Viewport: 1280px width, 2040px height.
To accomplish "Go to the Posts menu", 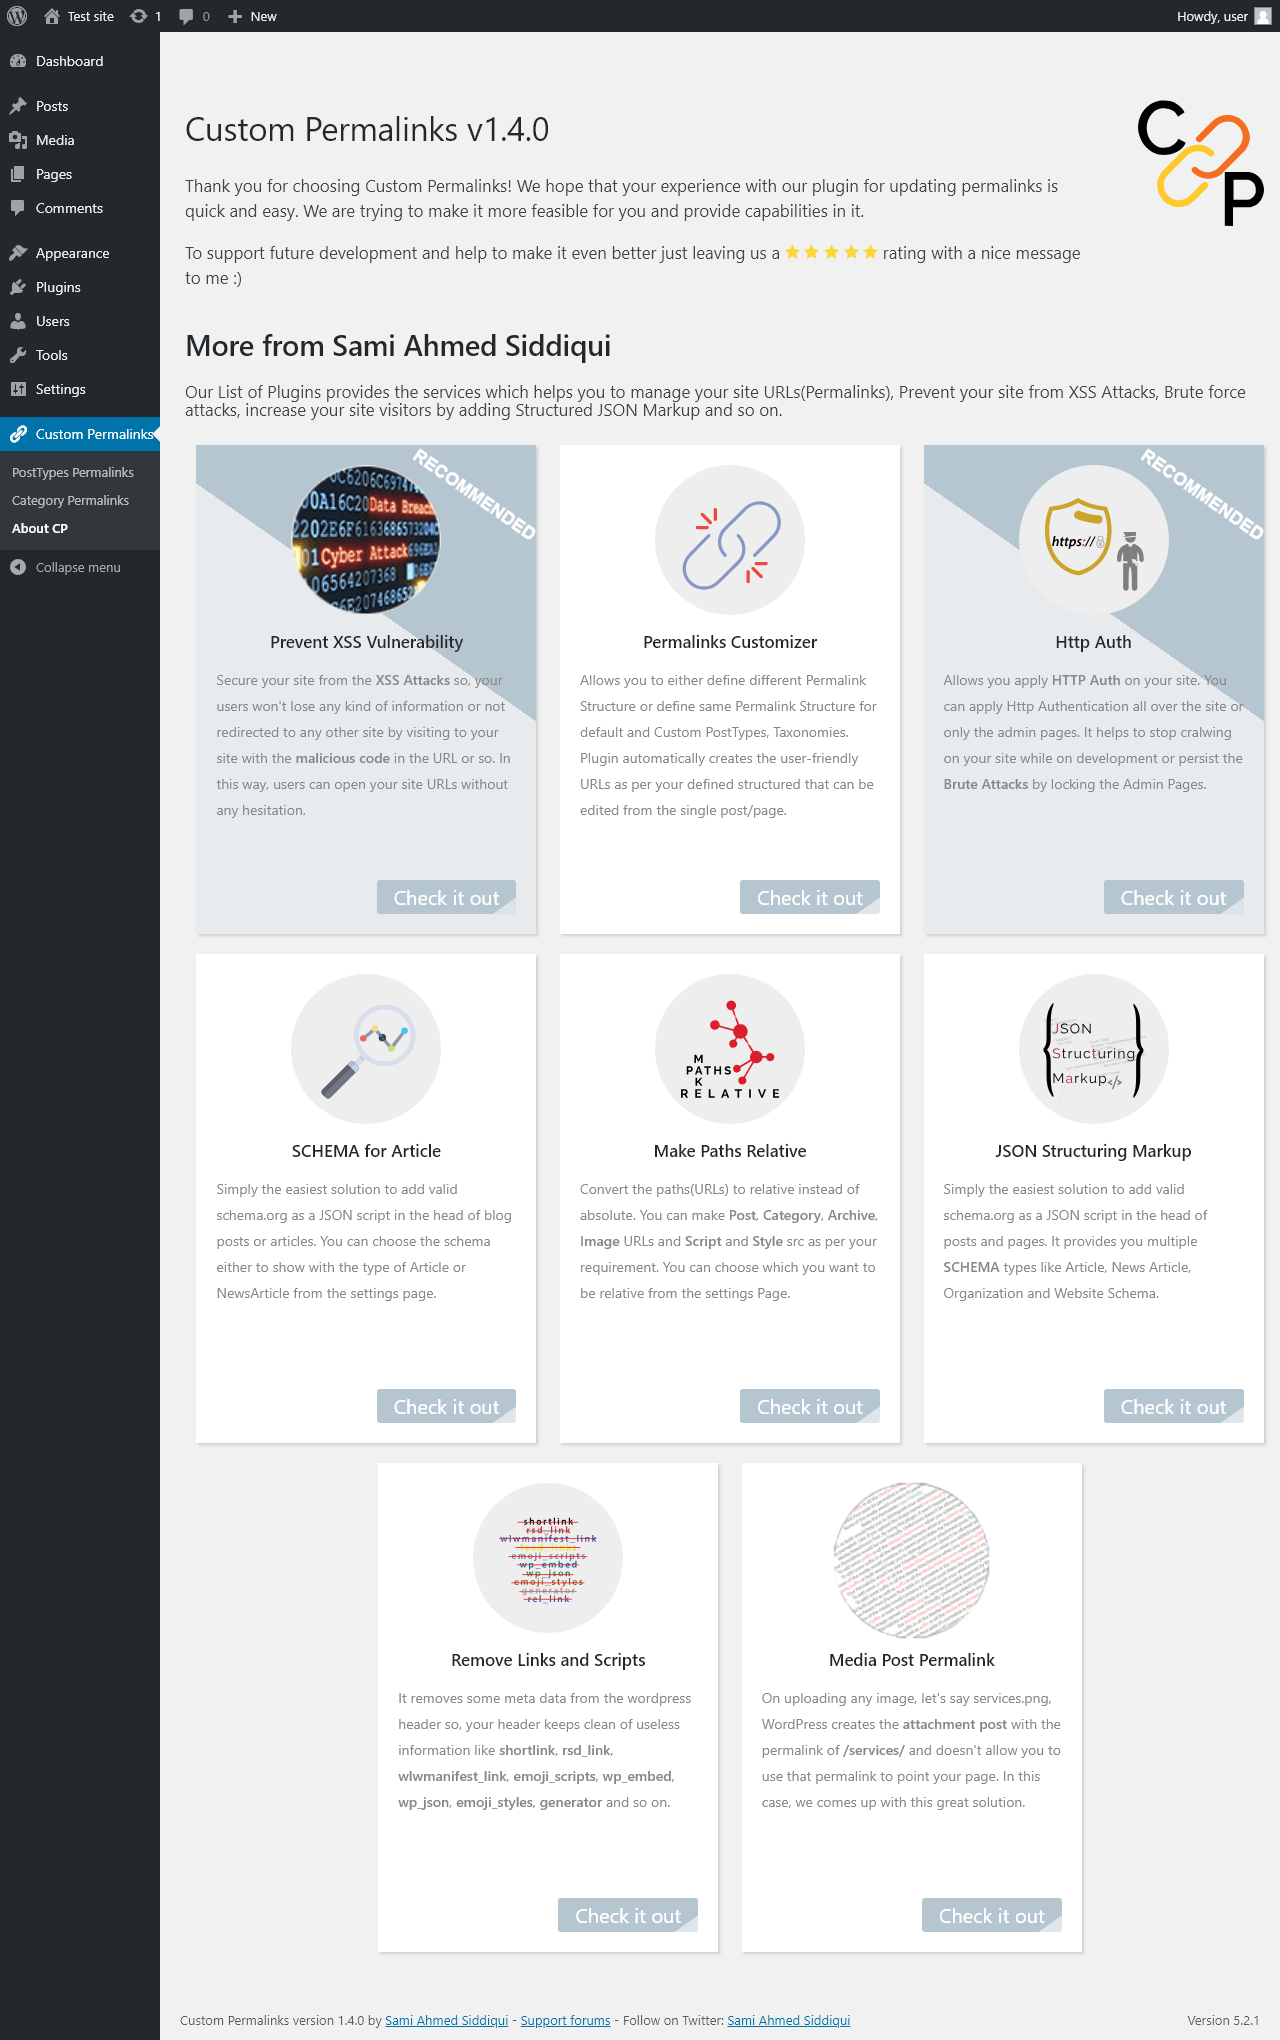I will pyautogui.click(x=80, y=106).
